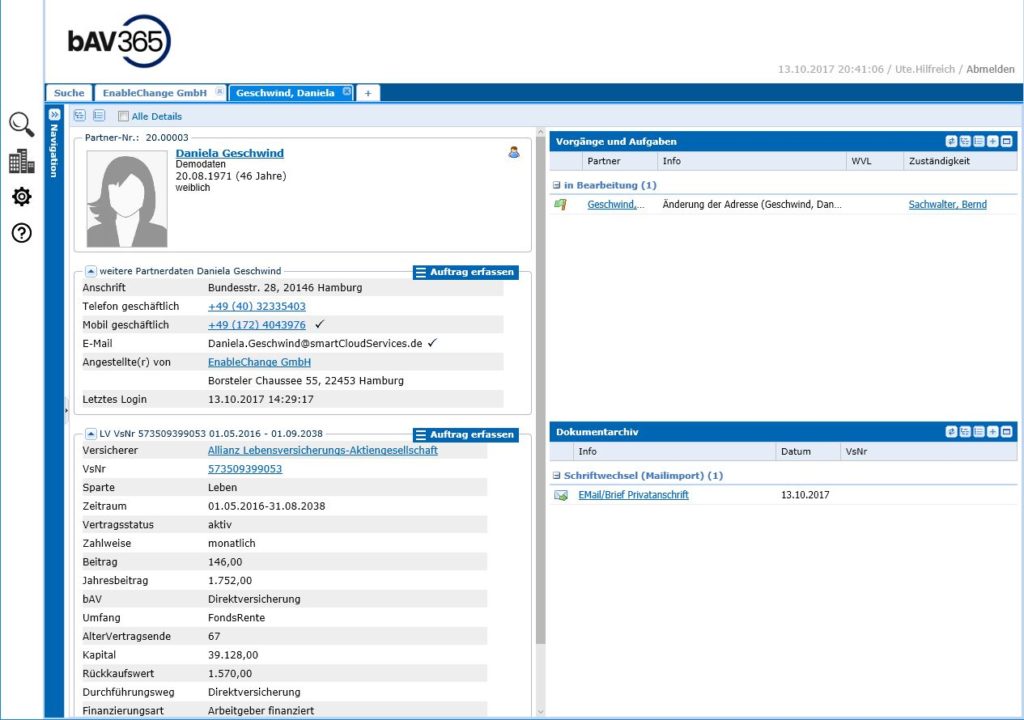The image size is (1024, 720).
Task: Switch to the Suche tab
Action: coord(69,93)
